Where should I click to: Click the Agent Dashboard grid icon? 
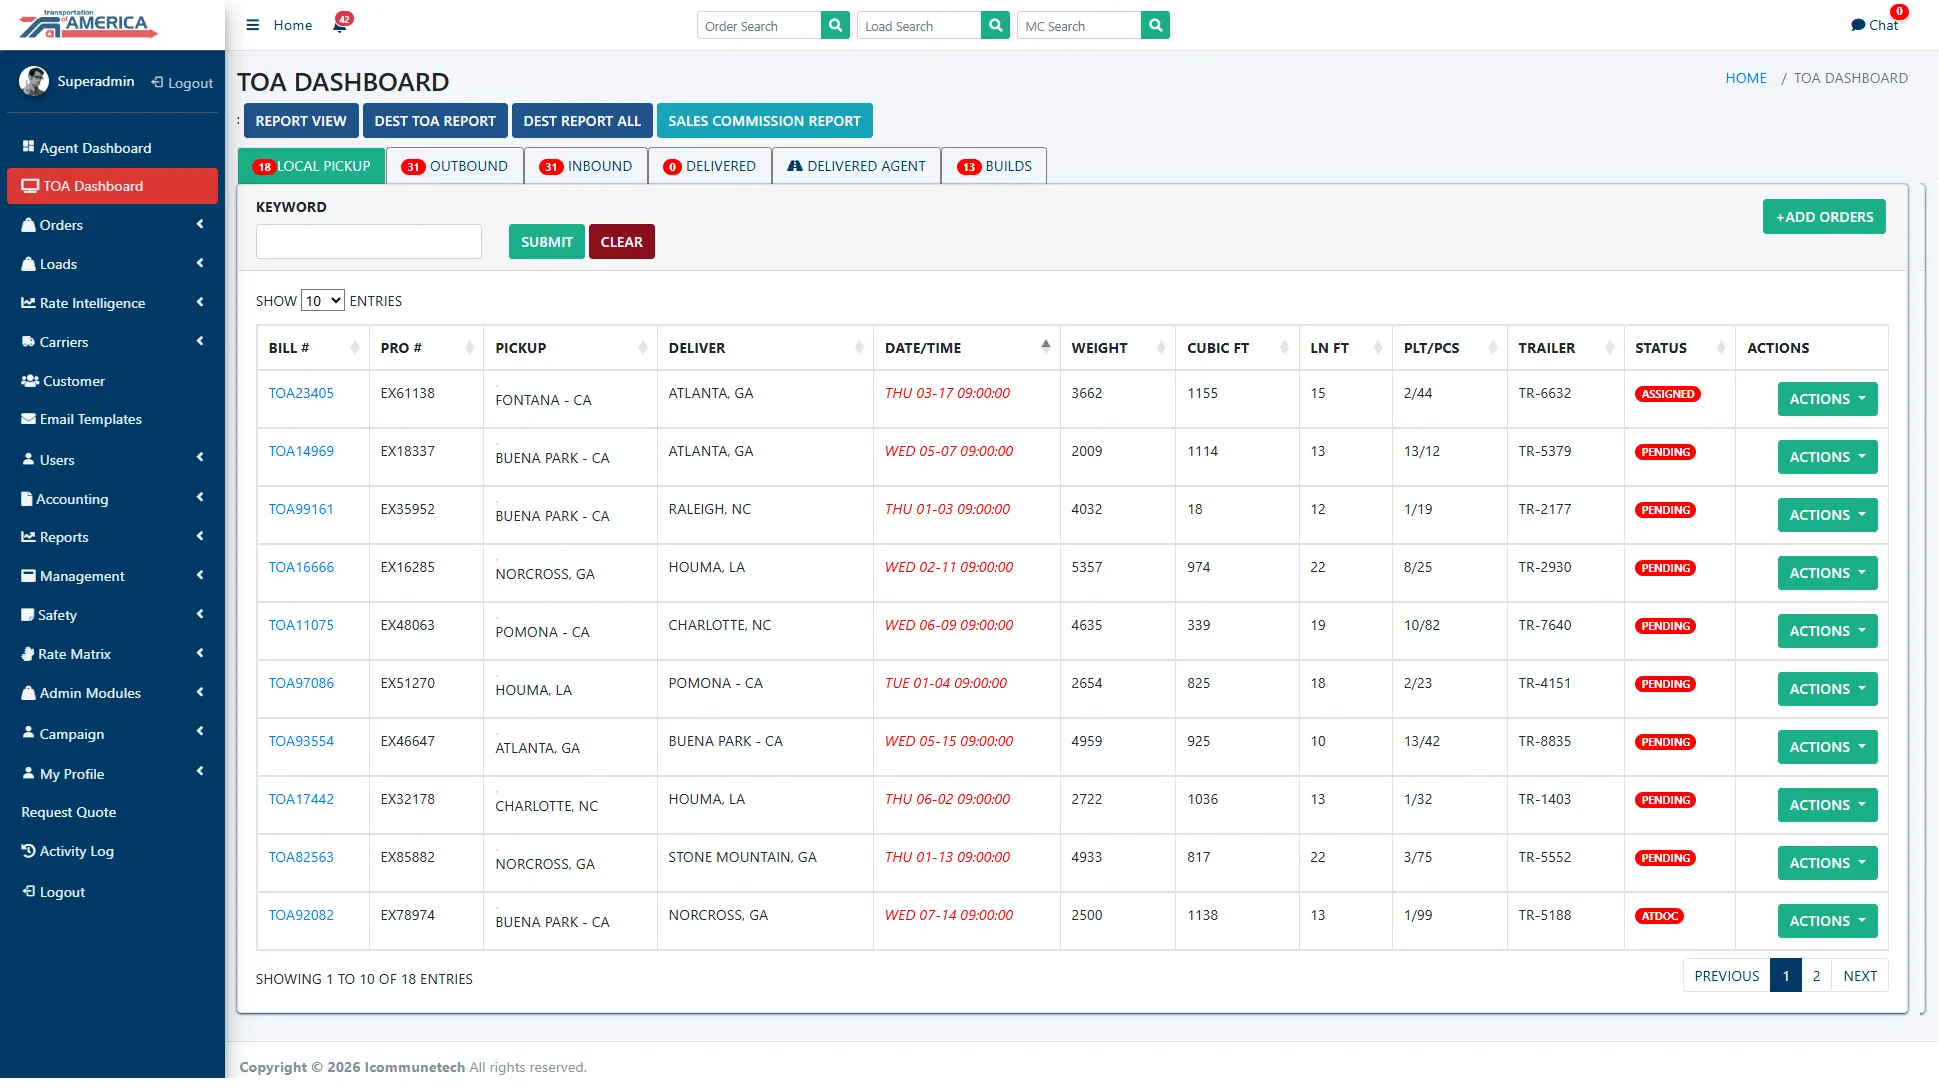(28, 147)
